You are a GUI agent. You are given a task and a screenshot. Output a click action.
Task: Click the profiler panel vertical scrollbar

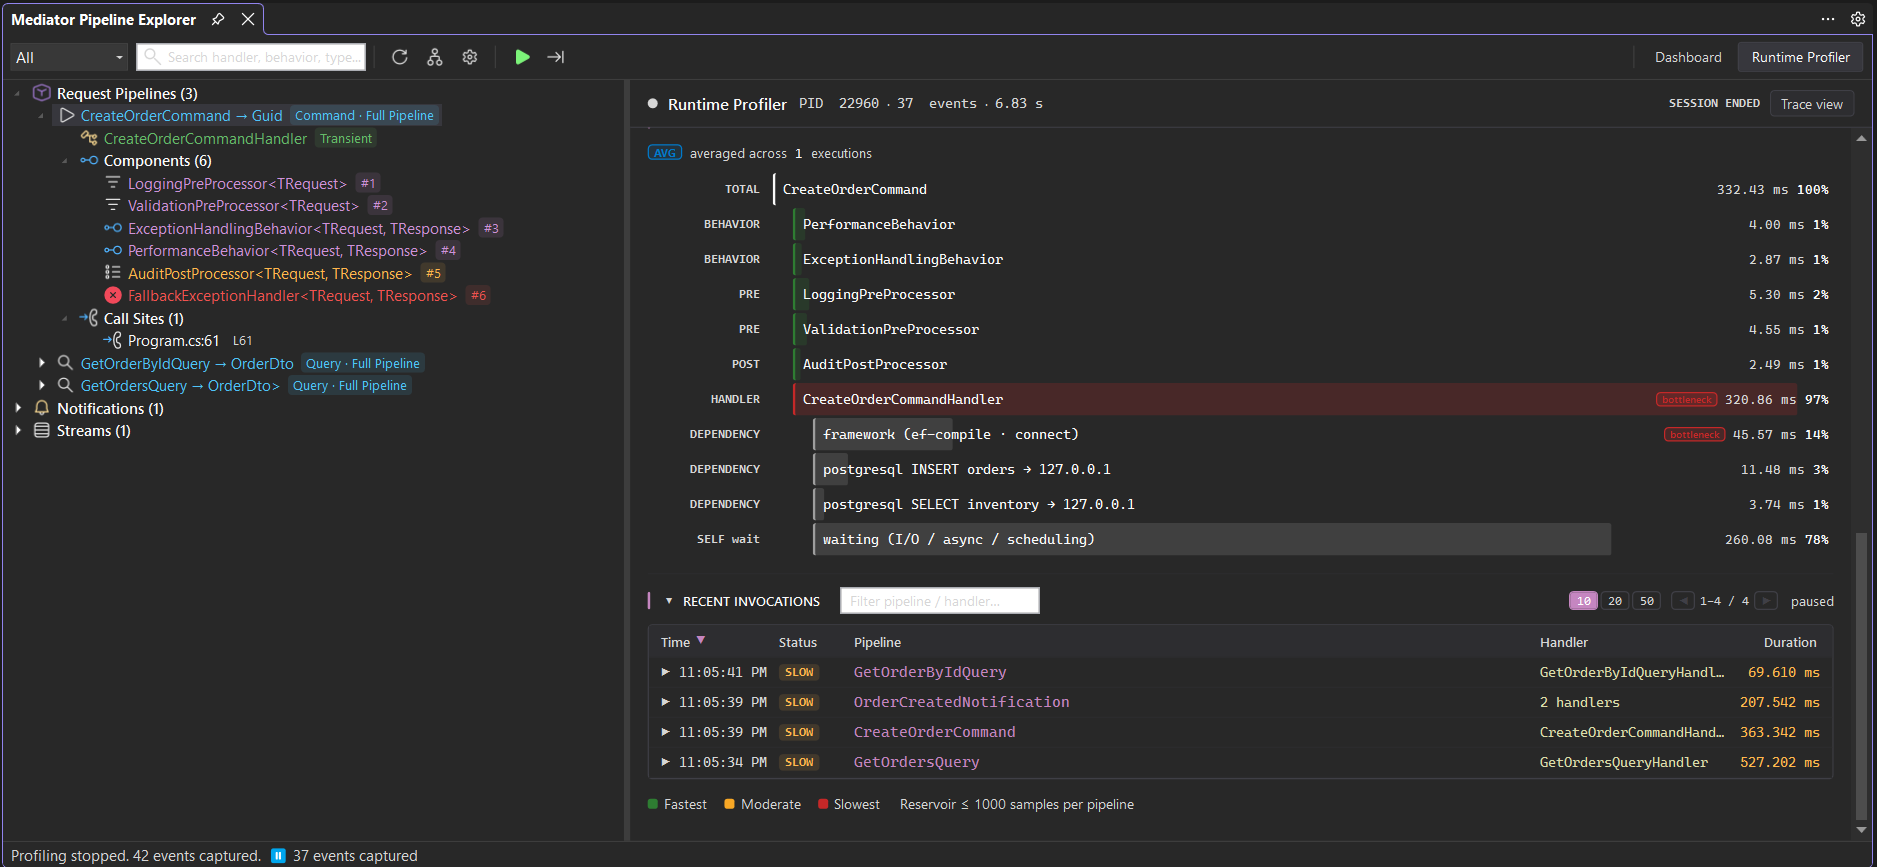pos(1861,676)
